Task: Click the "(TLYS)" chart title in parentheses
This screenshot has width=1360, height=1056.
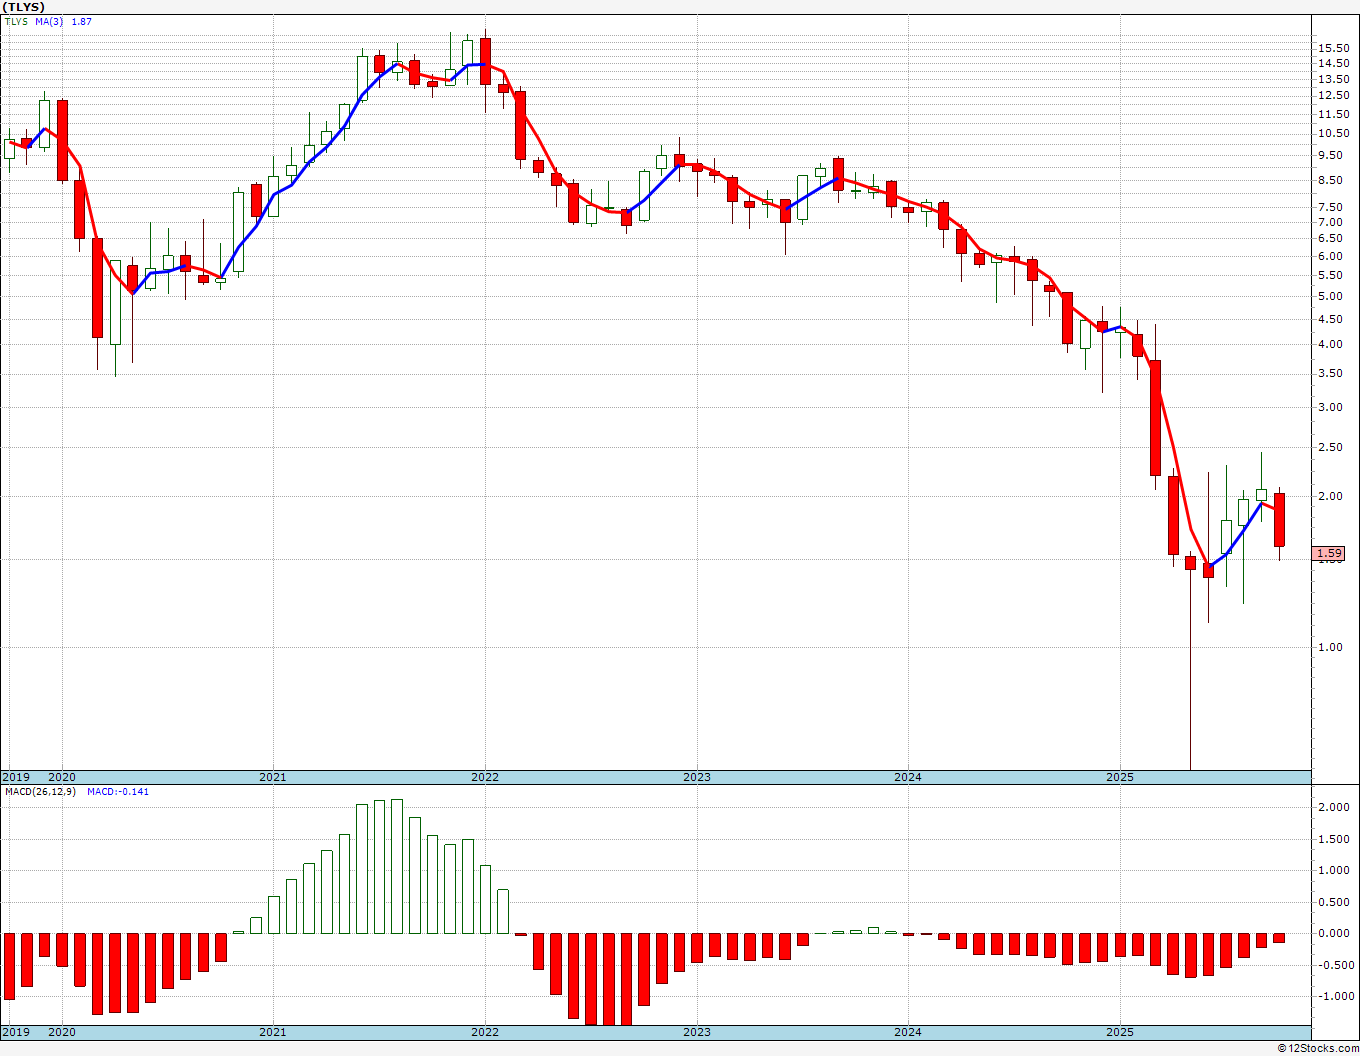Action: [x=23, y=7]
